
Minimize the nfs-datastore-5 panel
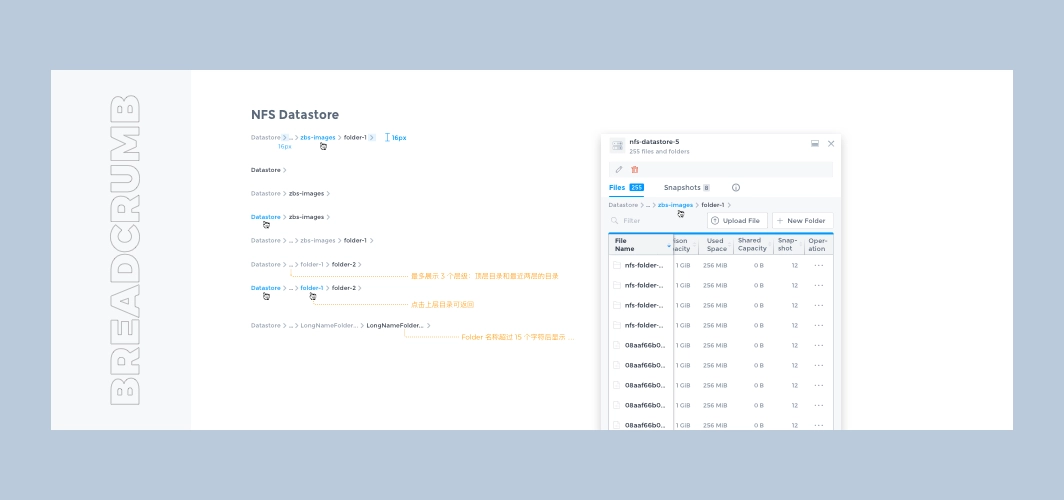click(815, 144)
